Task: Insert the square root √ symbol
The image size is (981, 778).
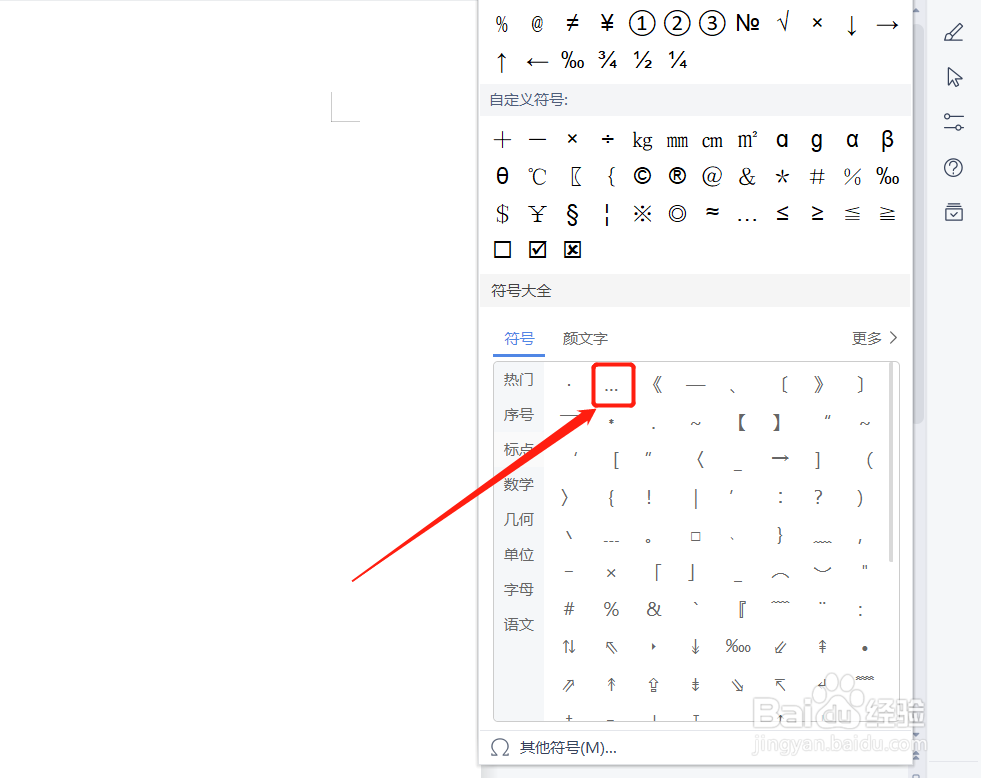Action: [783, 23]
